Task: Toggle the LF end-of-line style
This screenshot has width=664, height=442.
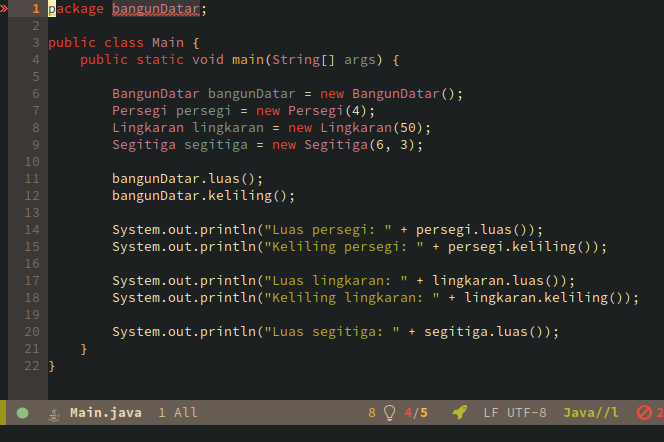Action: (x=491, y=412)
